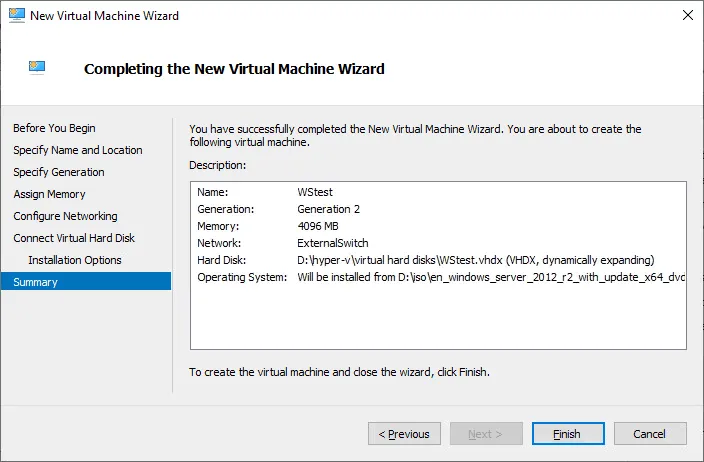Viewport: 704px width, 462px height.
Task: Click the virtual machine icon beside the heading
Action: 37,68
